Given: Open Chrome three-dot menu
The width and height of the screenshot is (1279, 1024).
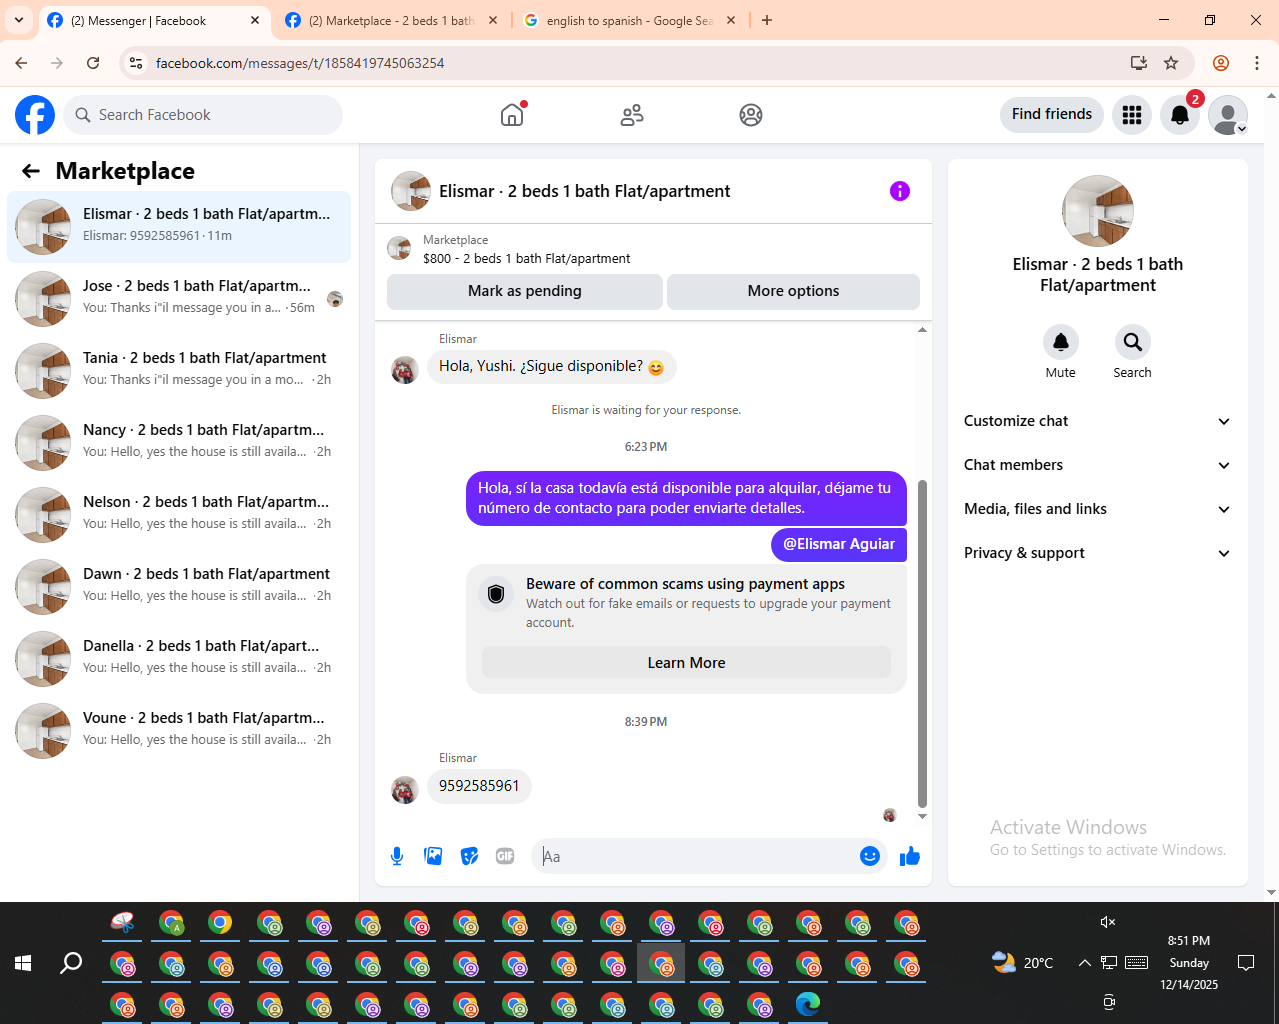Looking at the screenshot, I should pos(1257,63).
